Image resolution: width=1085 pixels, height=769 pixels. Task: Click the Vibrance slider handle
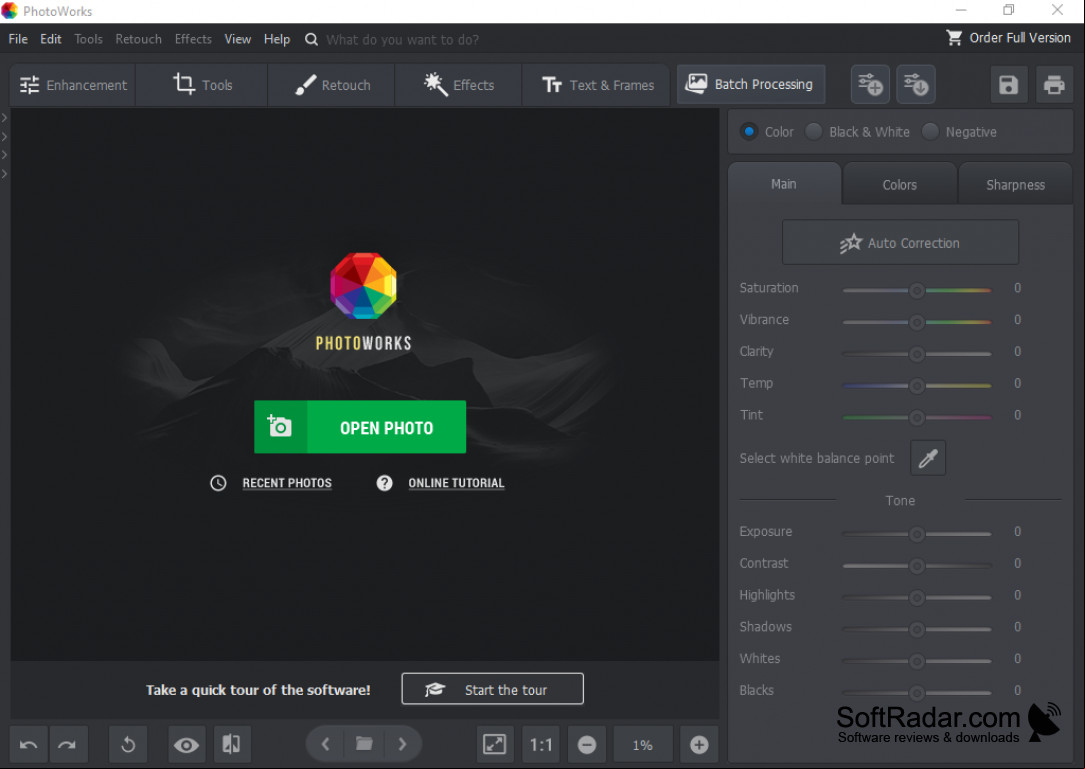click(917, 323)
